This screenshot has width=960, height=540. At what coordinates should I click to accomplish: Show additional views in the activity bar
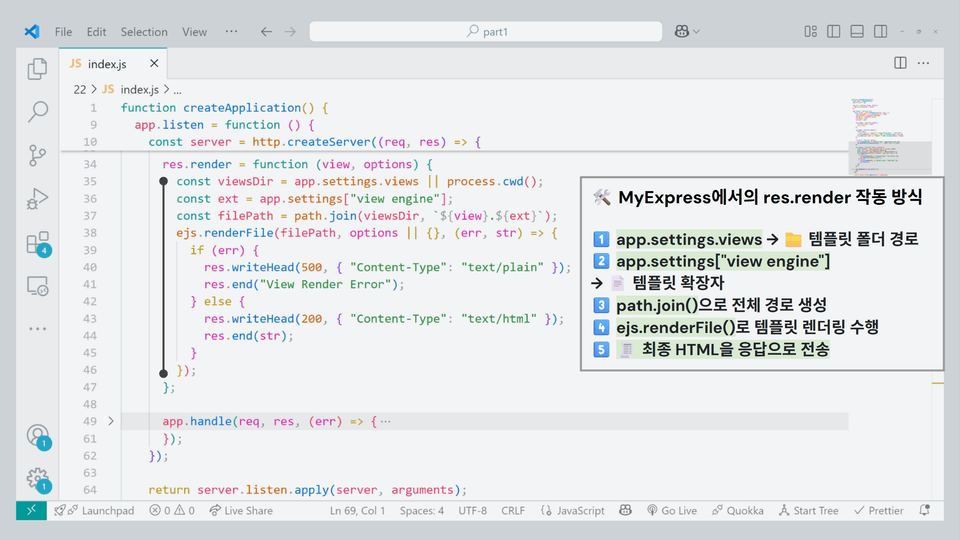click(x=37, y=329)
